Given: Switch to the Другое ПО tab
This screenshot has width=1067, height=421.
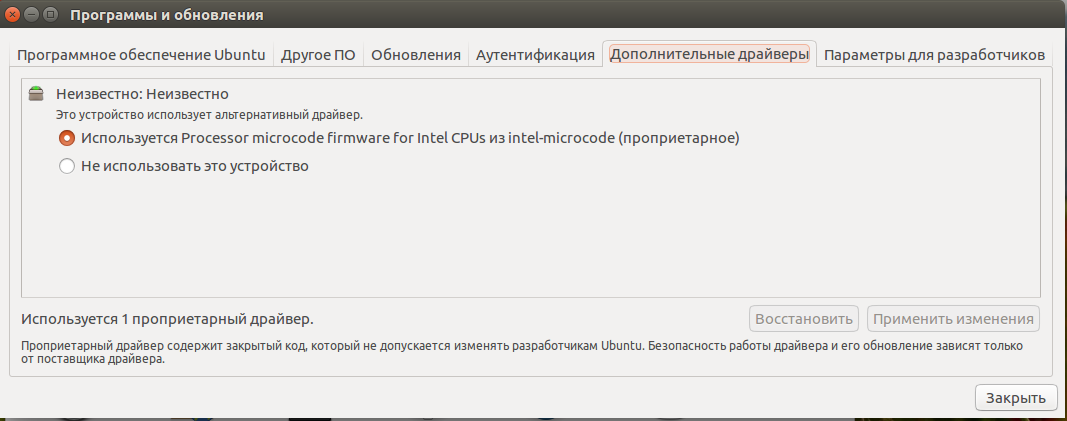Looking at the screenshot, I should (x=318, y=55).
